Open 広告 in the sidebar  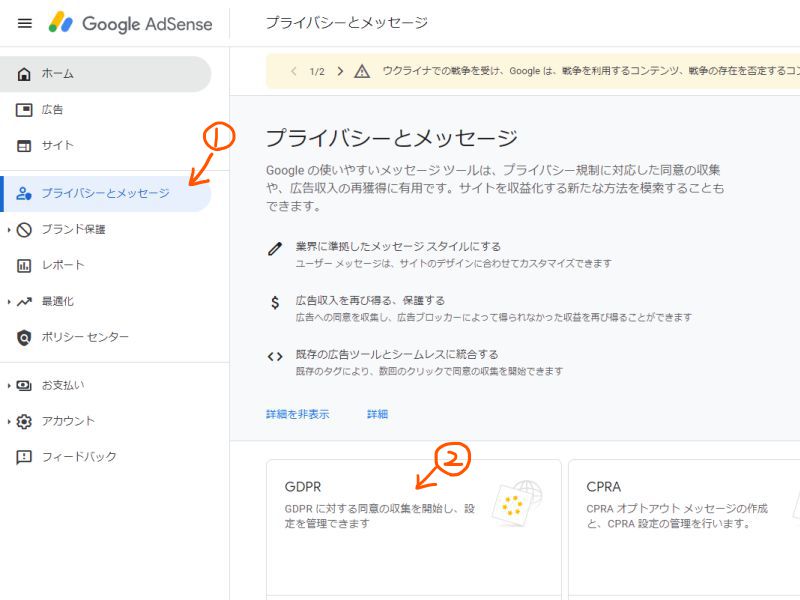[105, 110]
